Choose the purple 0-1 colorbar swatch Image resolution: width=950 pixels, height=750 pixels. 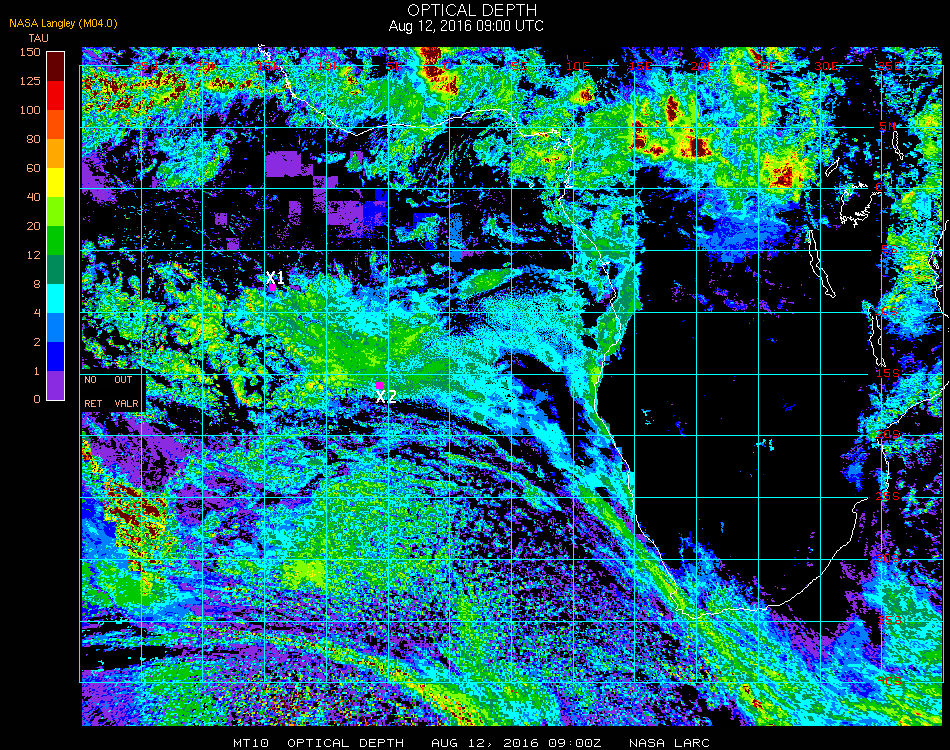(x=56, y=385)
